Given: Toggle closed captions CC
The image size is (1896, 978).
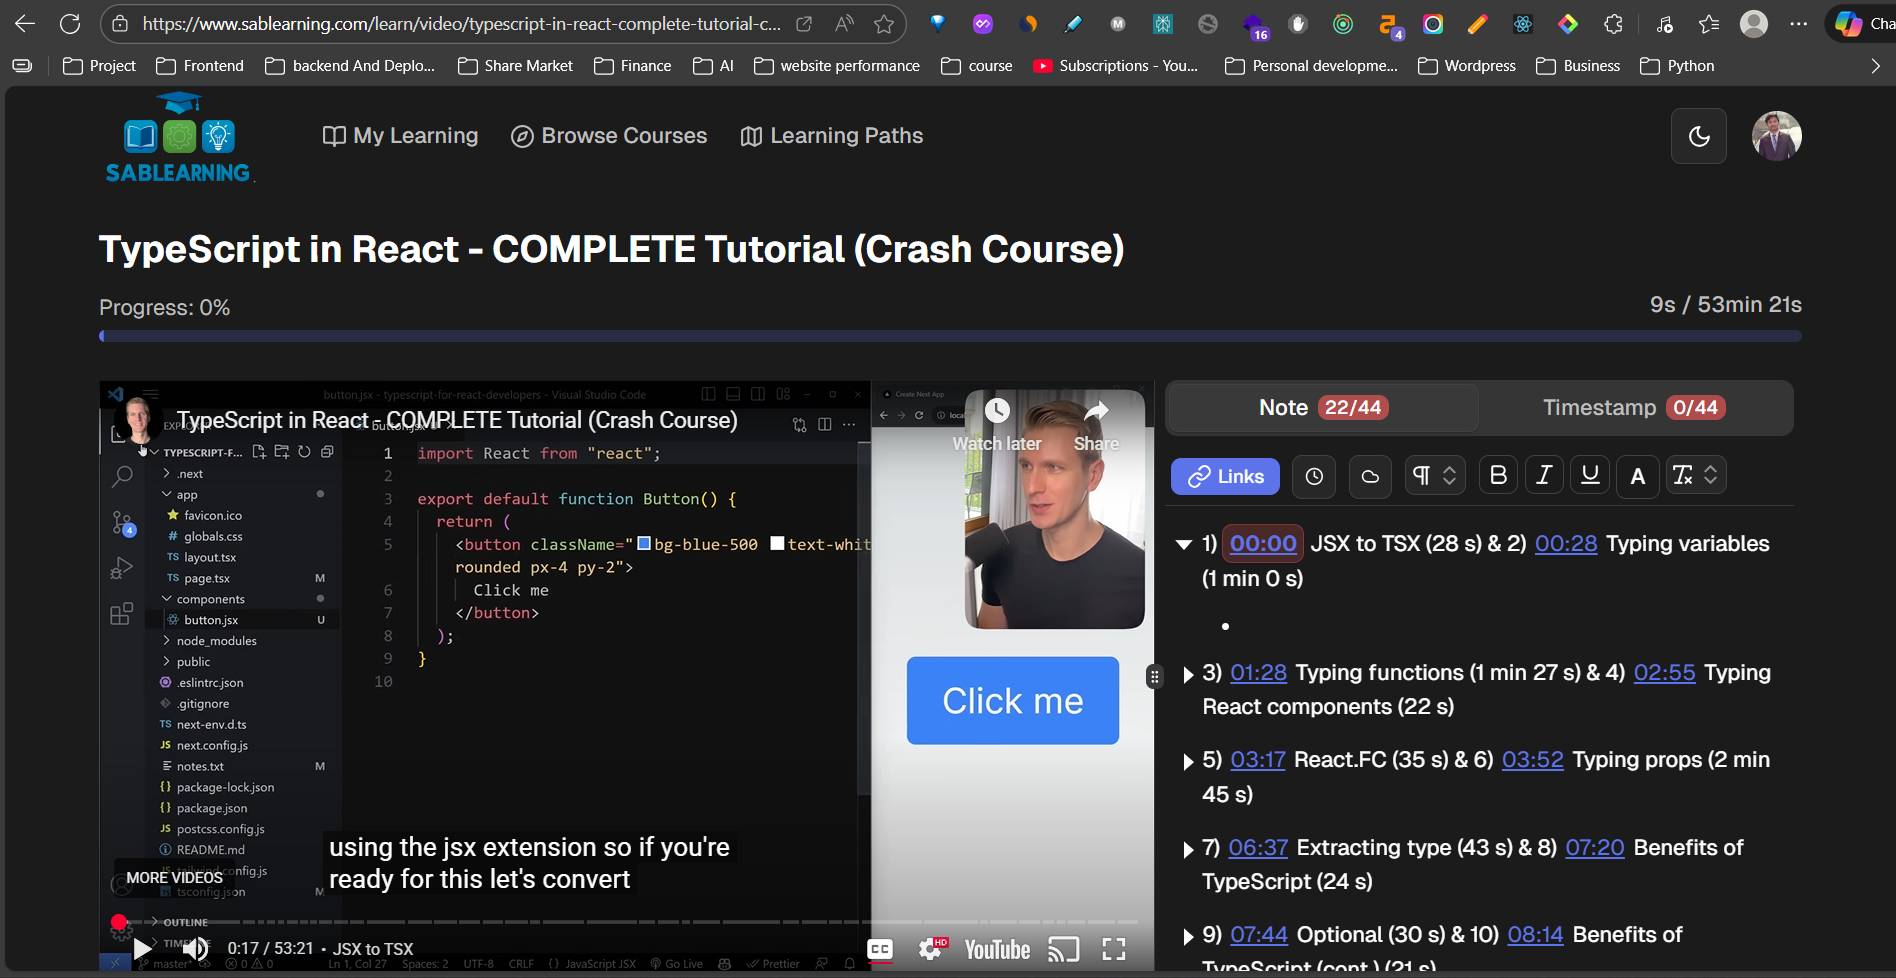Looking at the screenshot, I should (x=880, y=949).
